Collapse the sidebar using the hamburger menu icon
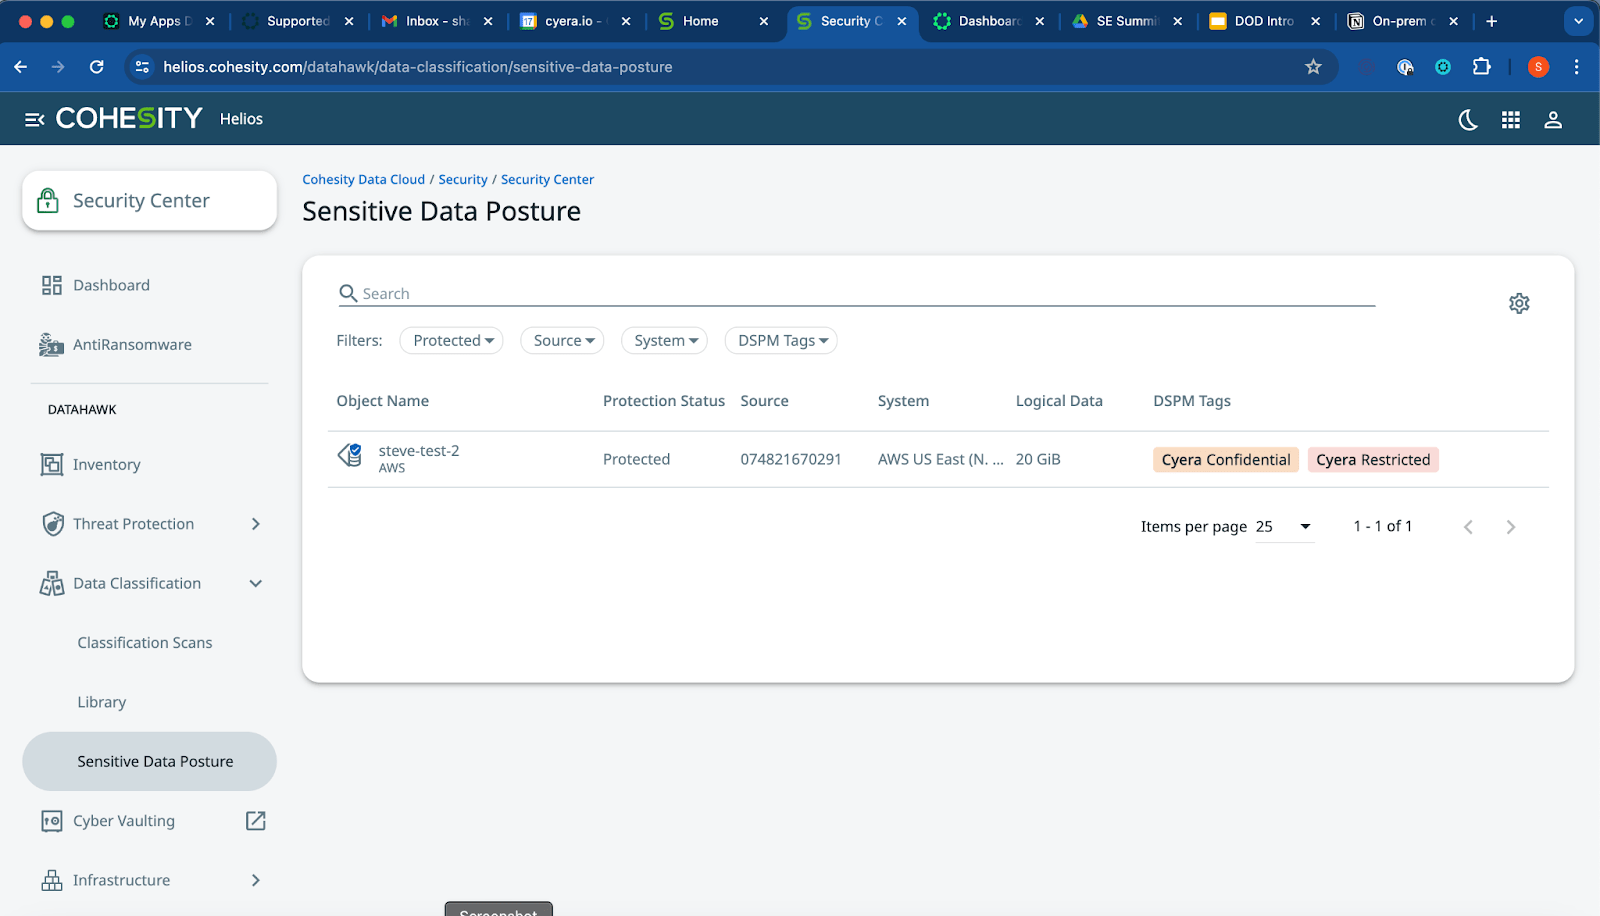This screenshot has width=1600, height=916. pyautogui.click(x=34, y=119)
